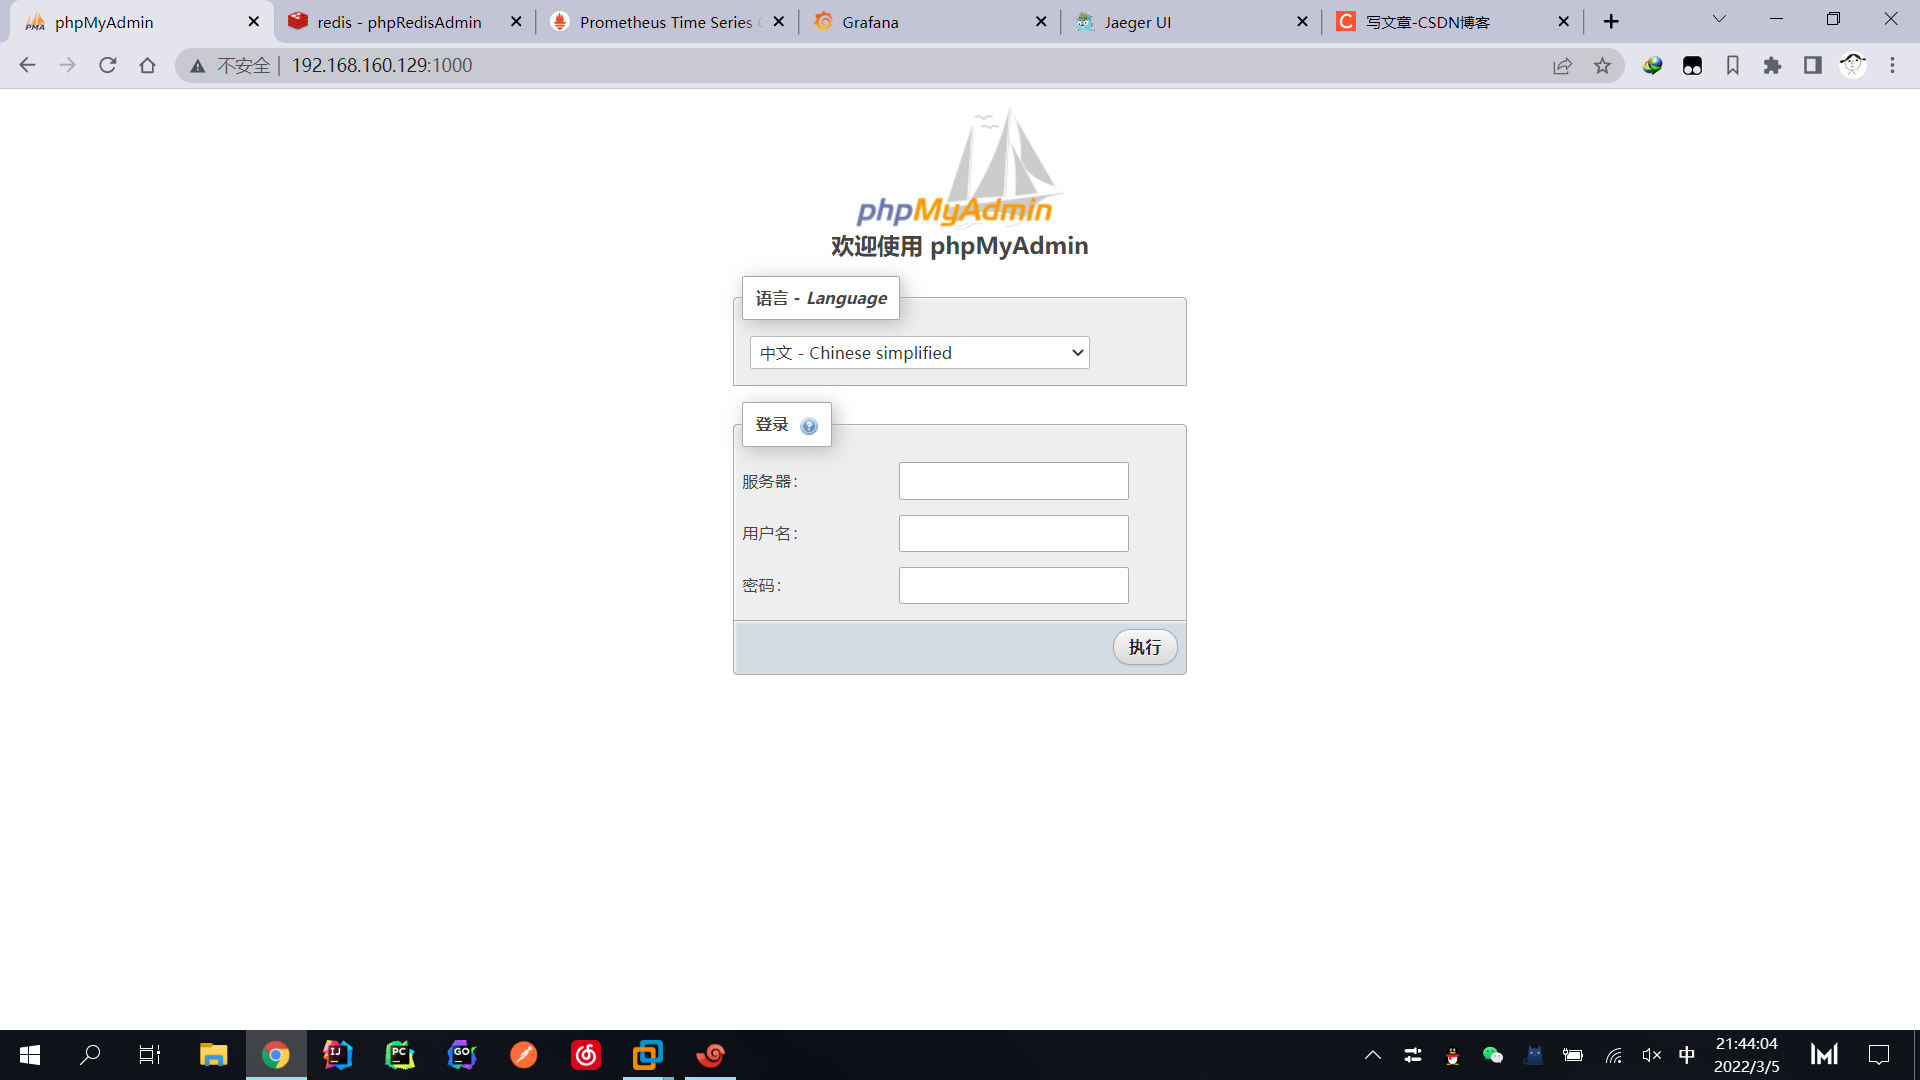Focus the 密码 password field
This screenshot has height=1080, width=1920.
(1013, 585)
